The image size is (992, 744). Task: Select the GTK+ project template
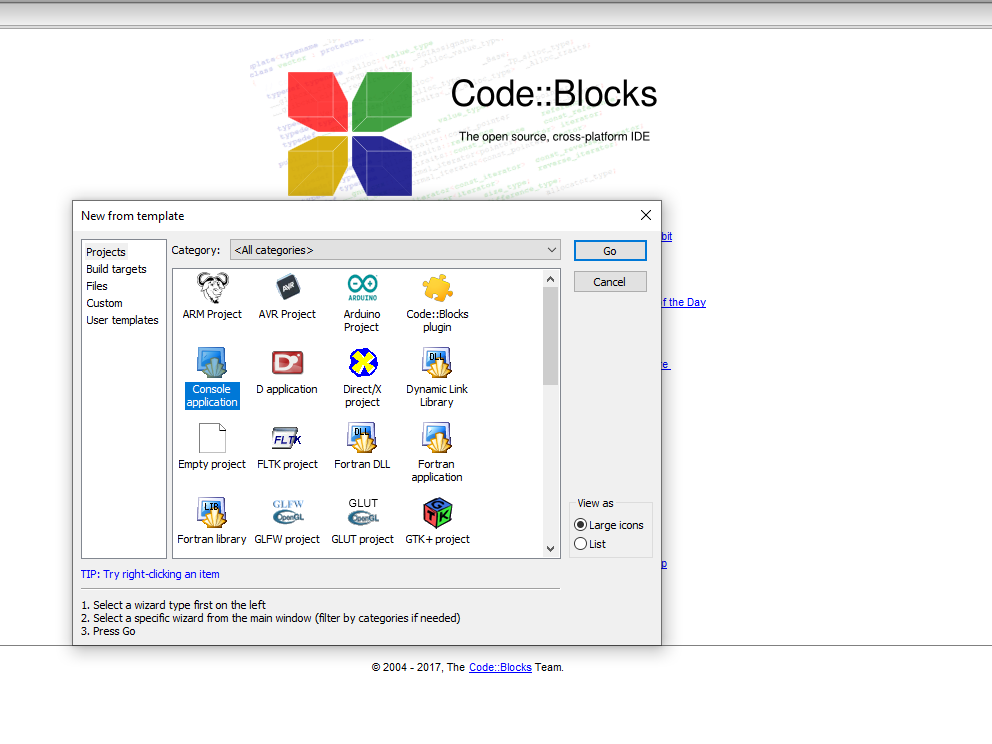pyautogui.click(x=437, y=521)
